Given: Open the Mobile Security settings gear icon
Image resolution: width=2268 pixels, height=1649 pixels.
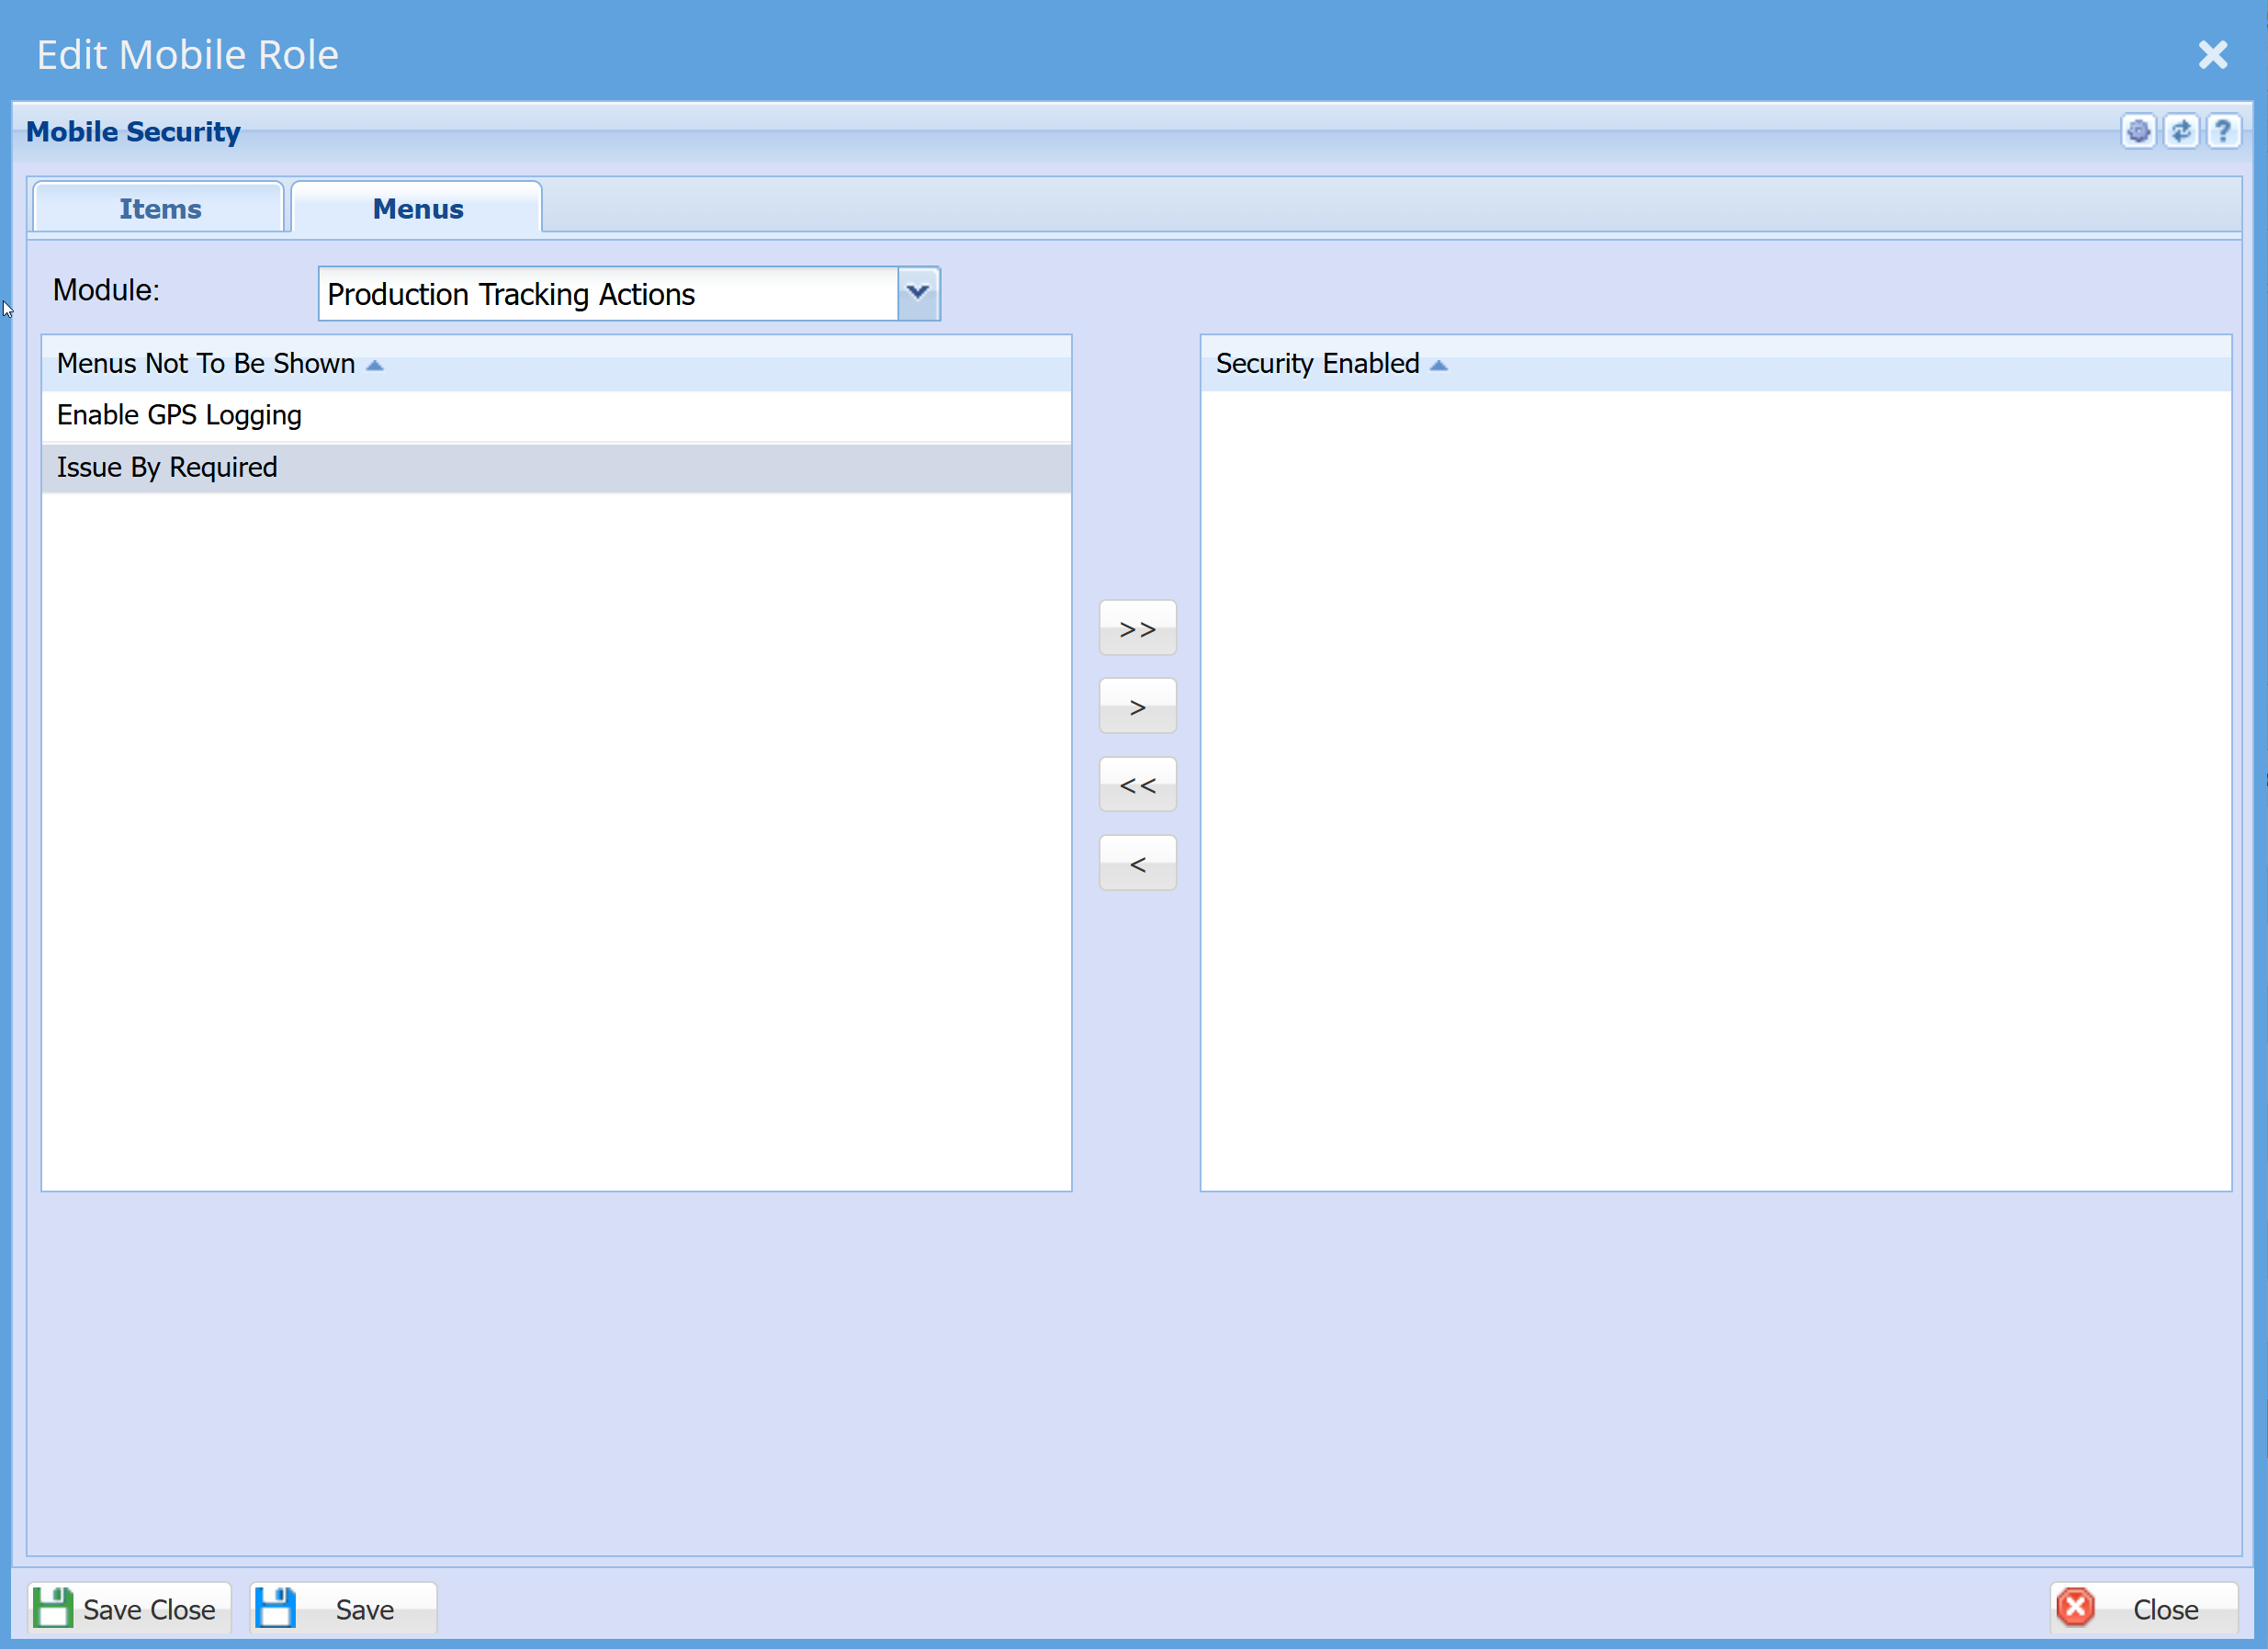Looking at the screenshot, I should click(2138, 131).
